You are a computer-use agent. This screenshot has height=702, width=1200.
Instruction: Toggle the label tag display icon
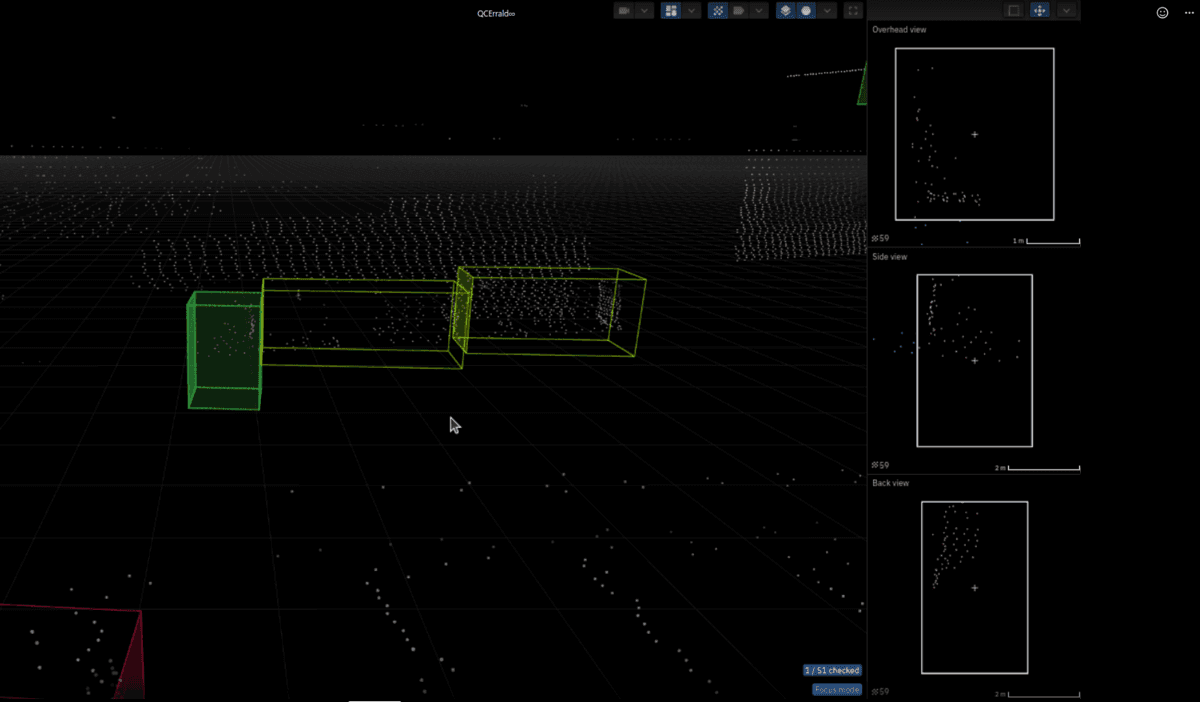click(739, 11)
